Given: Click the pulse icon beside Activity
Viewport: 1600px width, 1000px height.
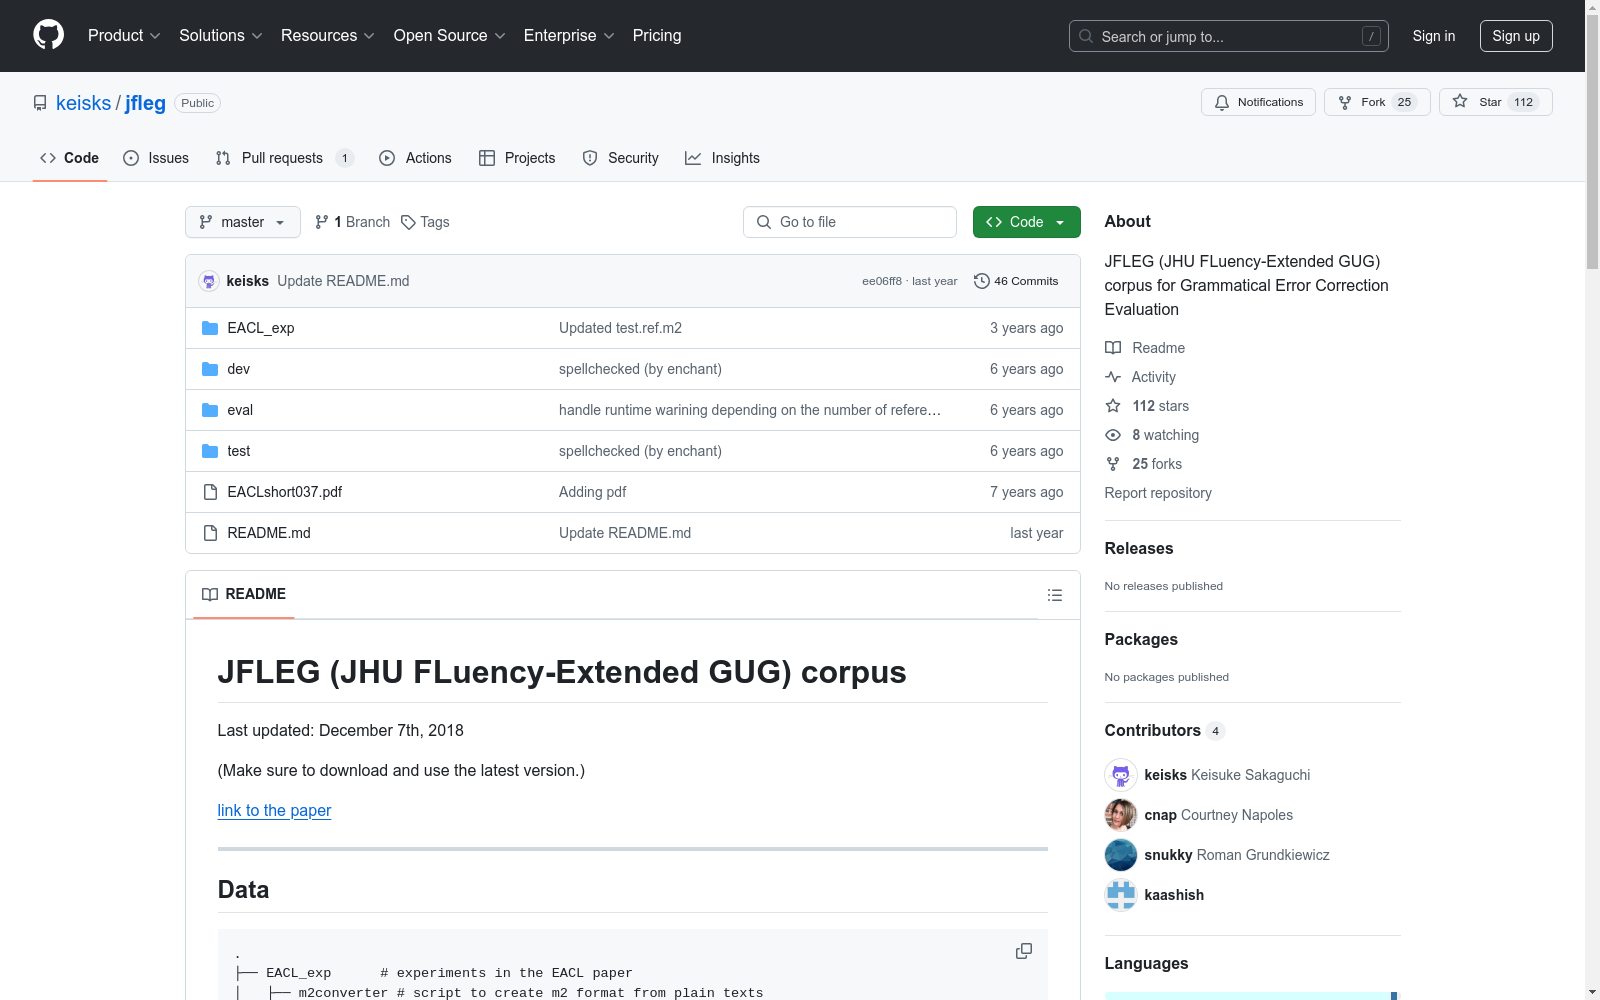Looking at the screenshot, I should click(x=1113, y=377).
